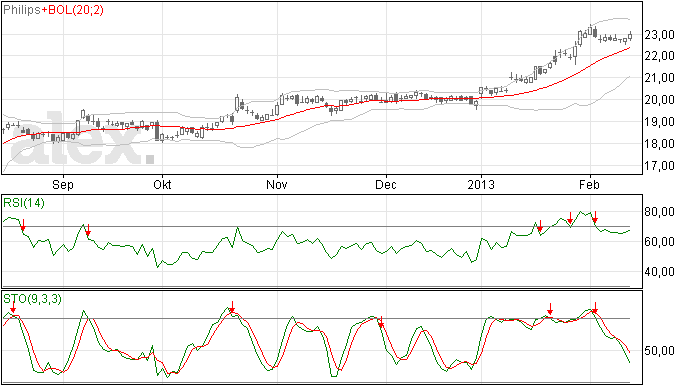Viewport: 690px width, 387px height.
Task: Click the RSI(14) panel label
Action: (x=24, y=203)
